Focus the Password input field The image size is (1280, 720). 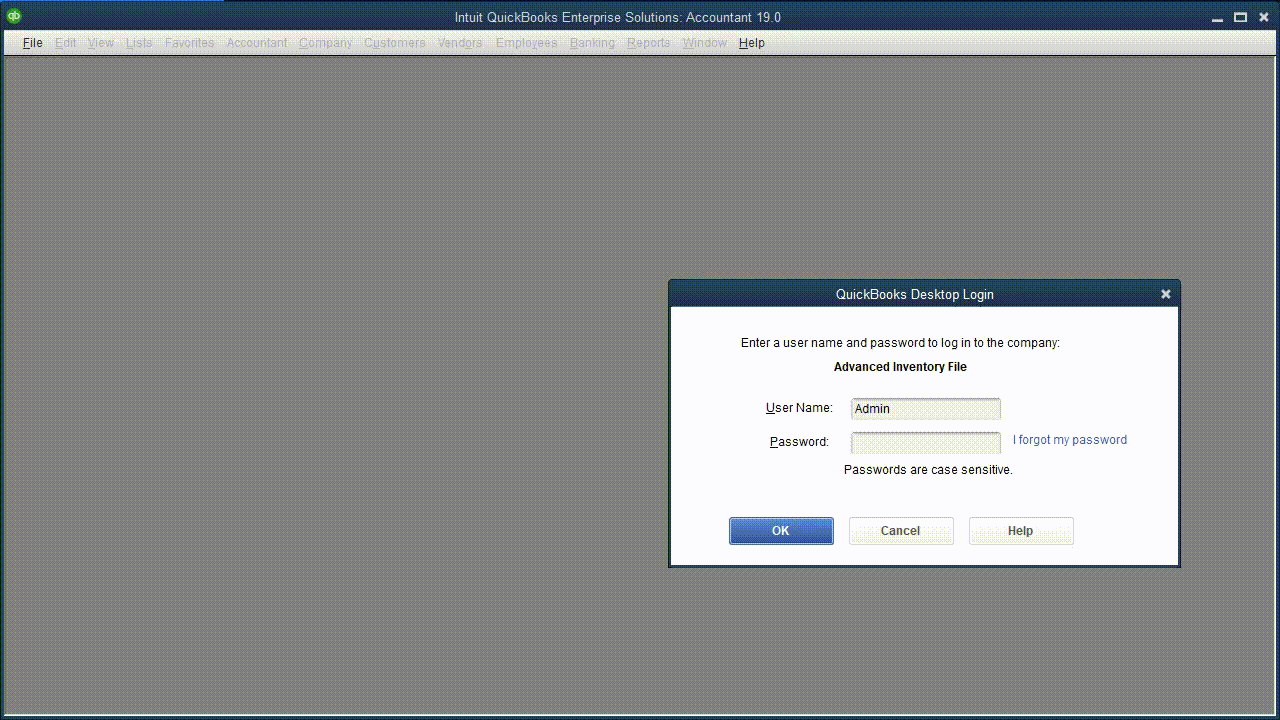coord(925,442)
